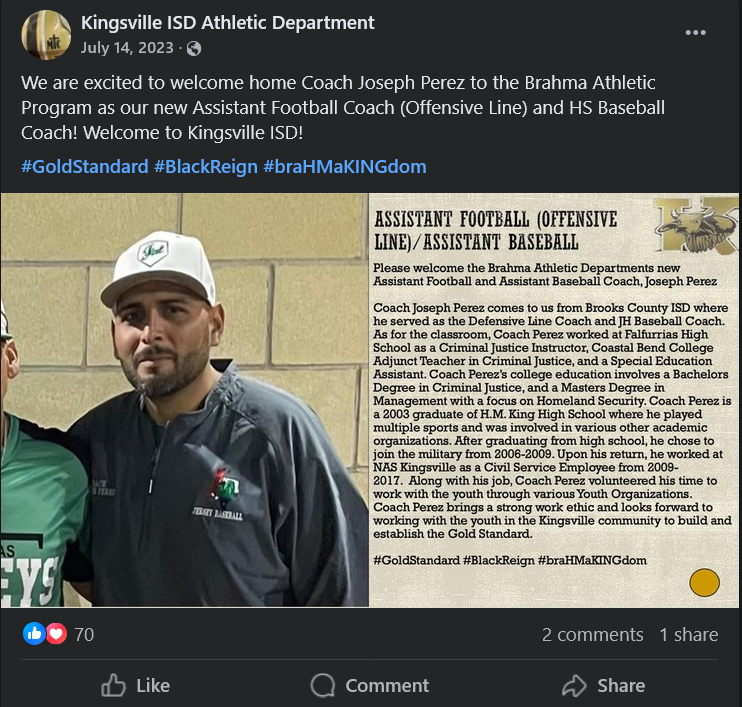Click the speech bubble comment icon
Image resolution: width=742 pixels, height=707 pixels.
323,685
